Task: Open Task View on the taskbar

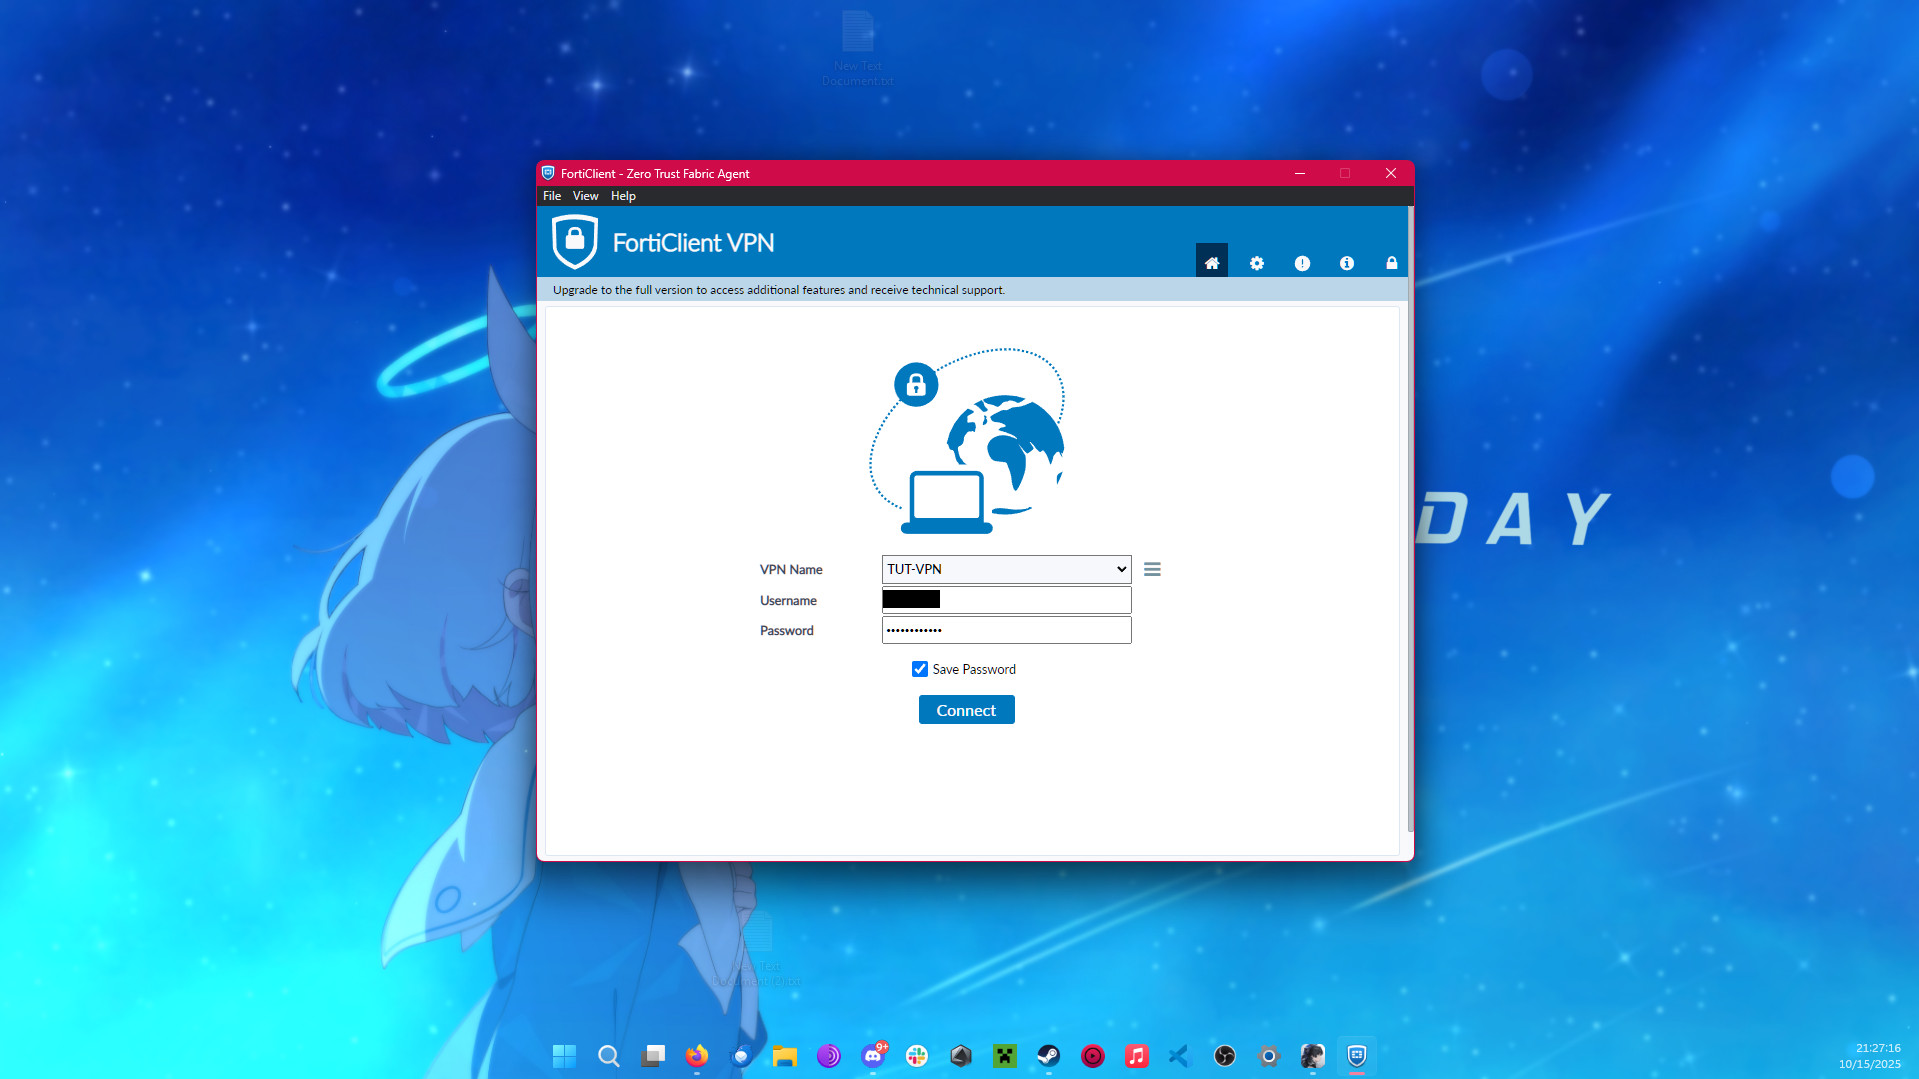Action: pos(653,1056)
